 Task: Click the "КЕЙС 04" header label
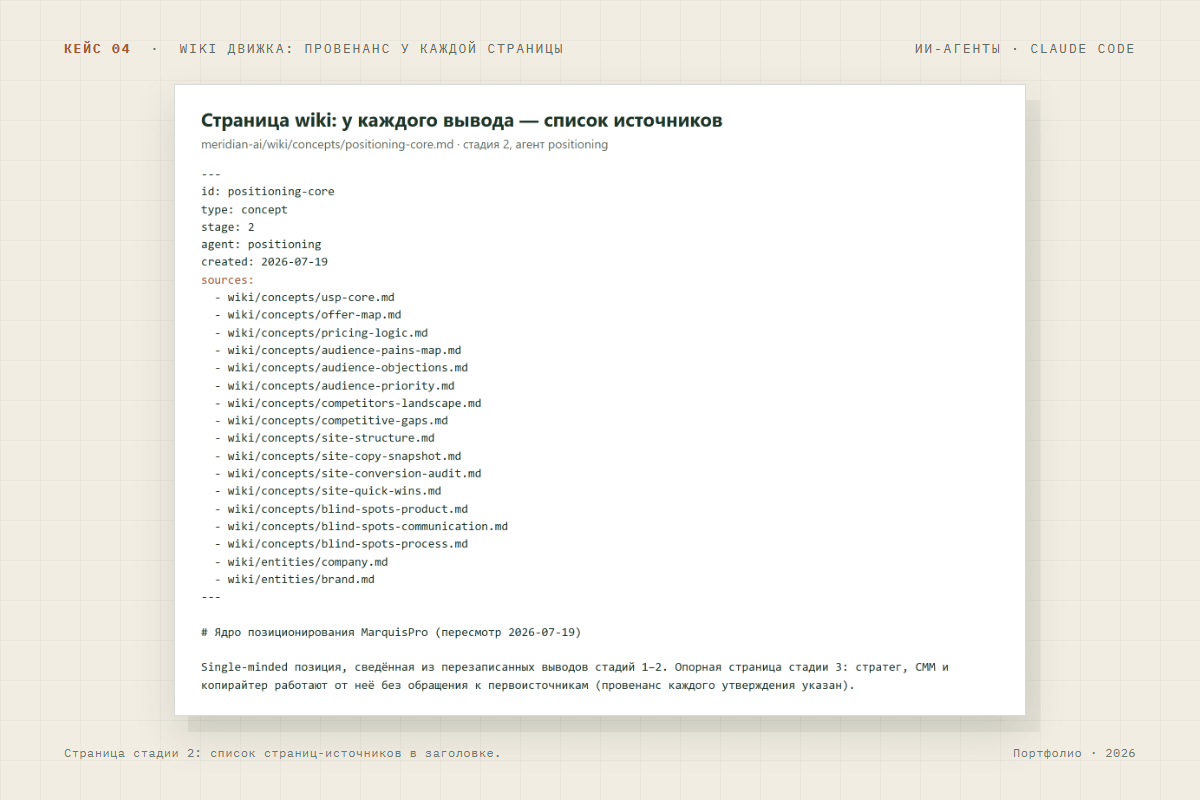97,49
